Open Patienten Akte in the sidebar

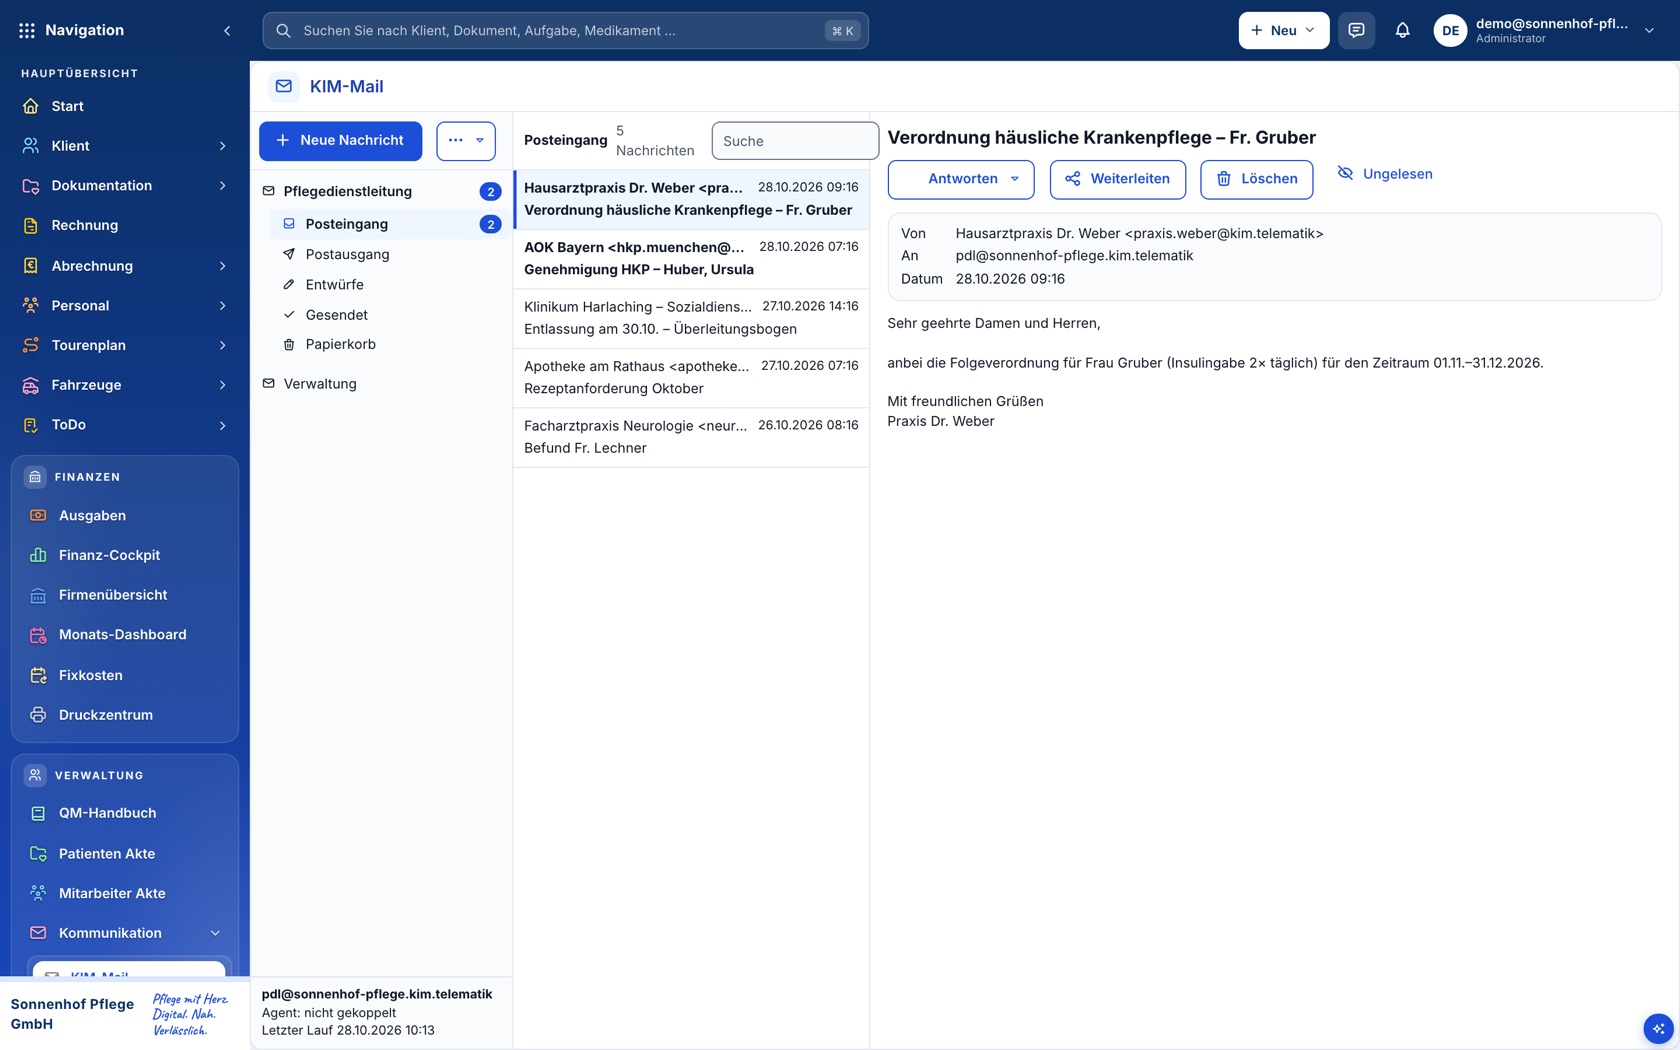click(x=125, y=854)
